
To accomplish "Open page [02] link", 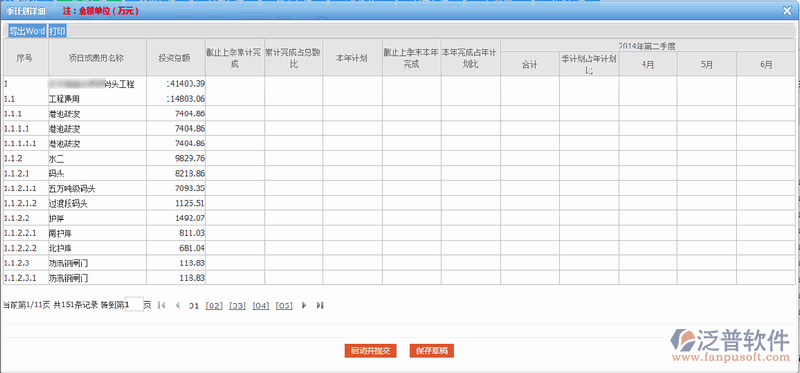I will [214, 306].
